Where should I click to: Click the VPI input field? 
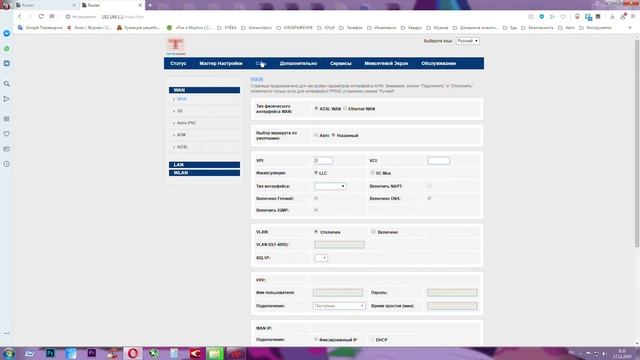click(x=323, y=160)
